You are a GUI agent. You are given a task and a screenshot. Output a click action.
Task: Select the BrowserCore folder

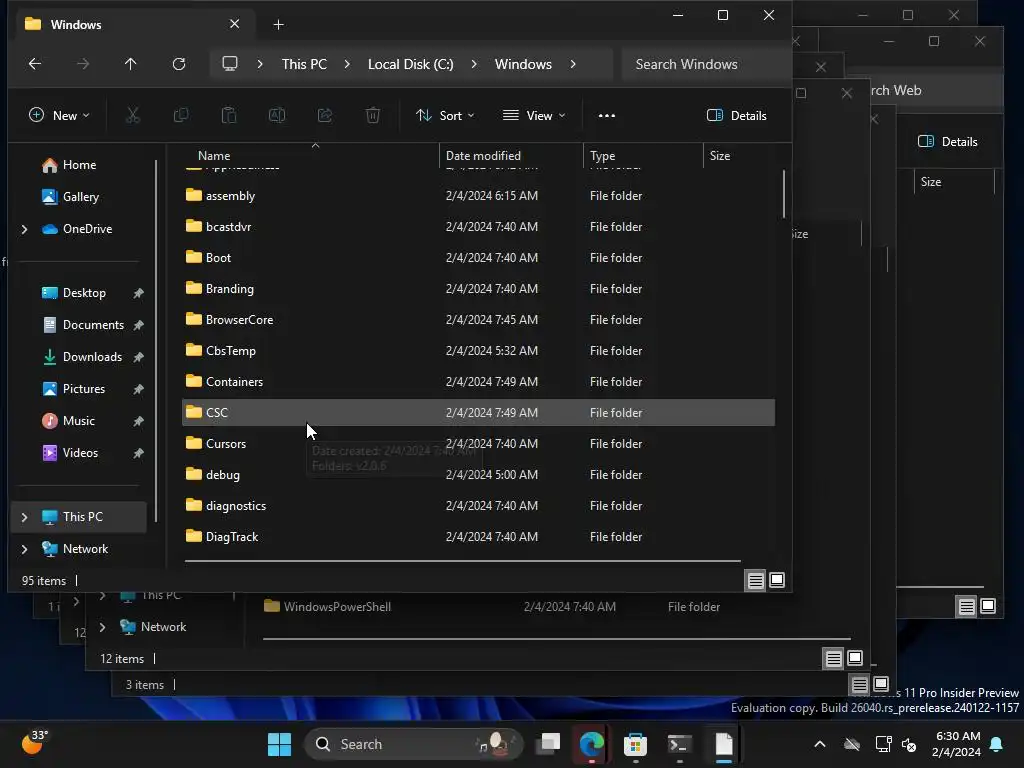click(478, 320)
